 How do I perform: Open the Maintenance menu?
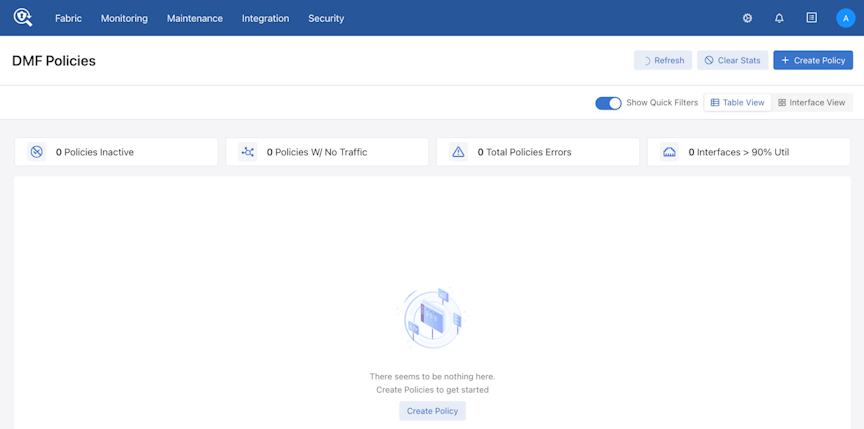click(x=195, y=18)
